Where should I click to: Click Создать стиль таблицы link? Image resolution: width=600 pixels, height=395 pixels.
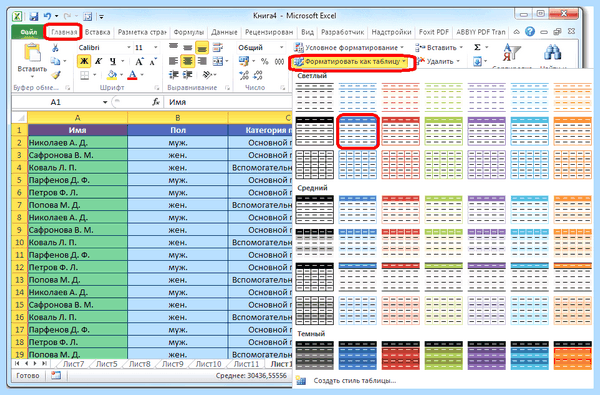(354, 381)
